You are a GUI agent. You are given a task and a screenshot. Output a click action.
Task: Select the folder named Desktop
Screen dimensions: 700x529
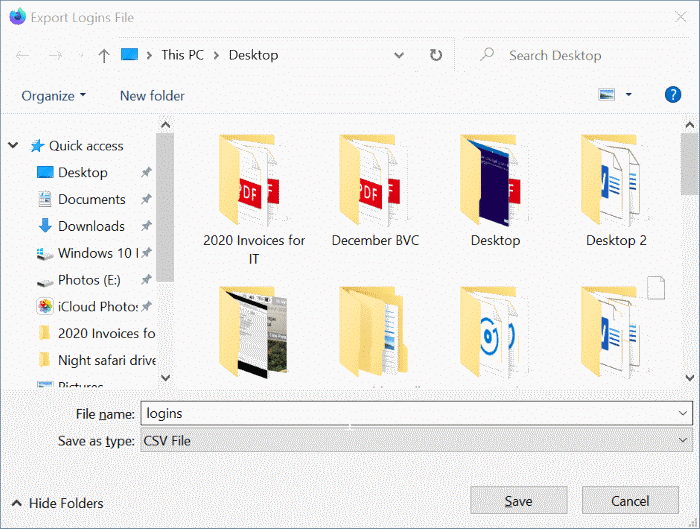coord(495,191)
